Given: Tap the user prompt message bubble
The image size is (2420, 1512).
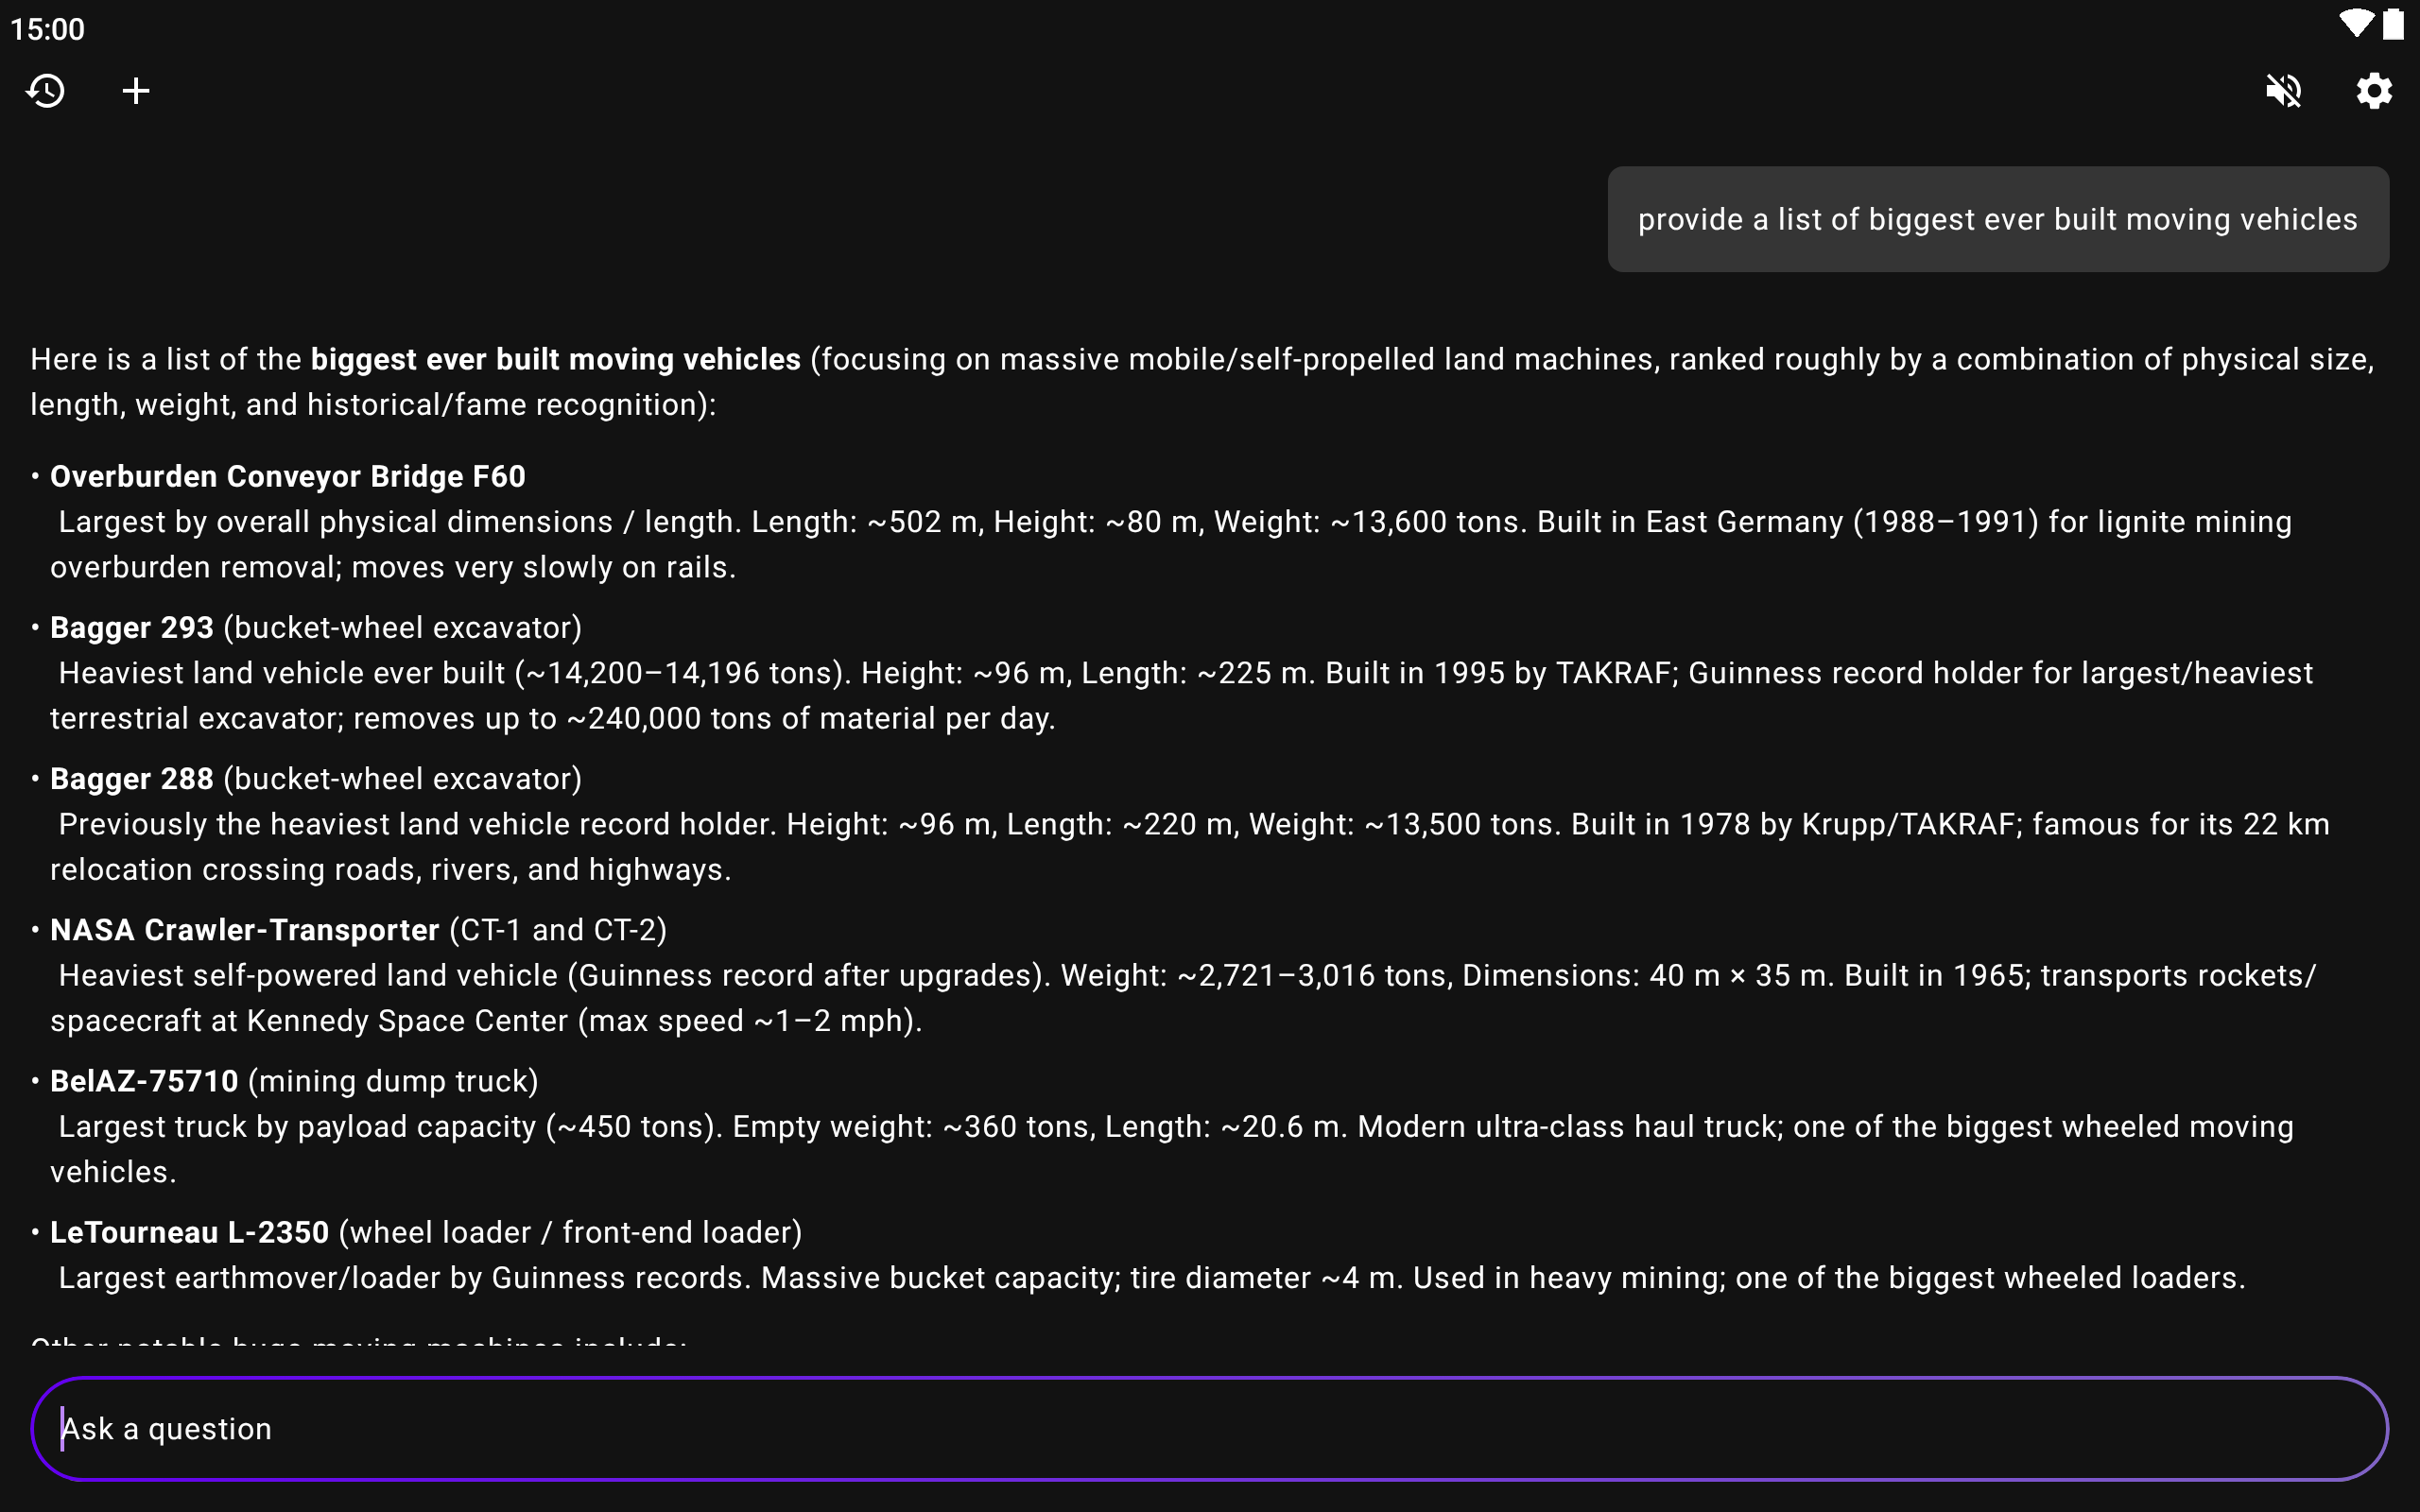Looking at the screenshot, I should click(x=1997, y=219).
